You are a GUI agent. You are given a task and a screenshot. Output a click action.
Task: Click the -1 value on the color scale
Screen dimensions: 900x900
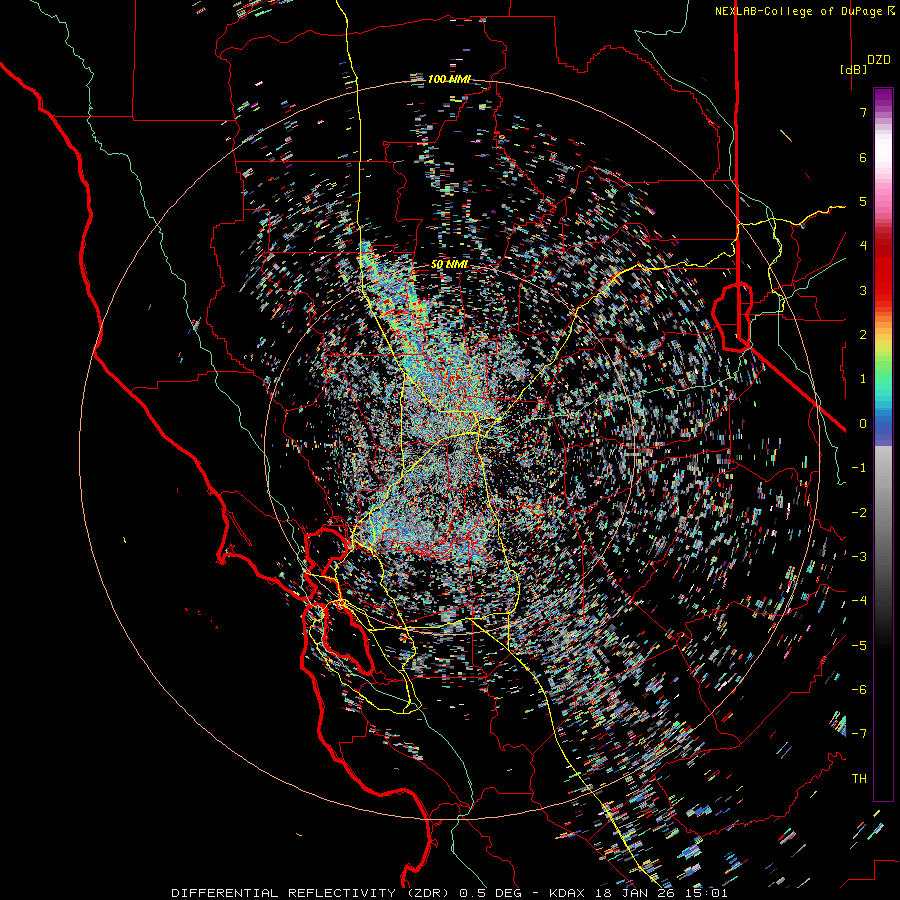859,468
